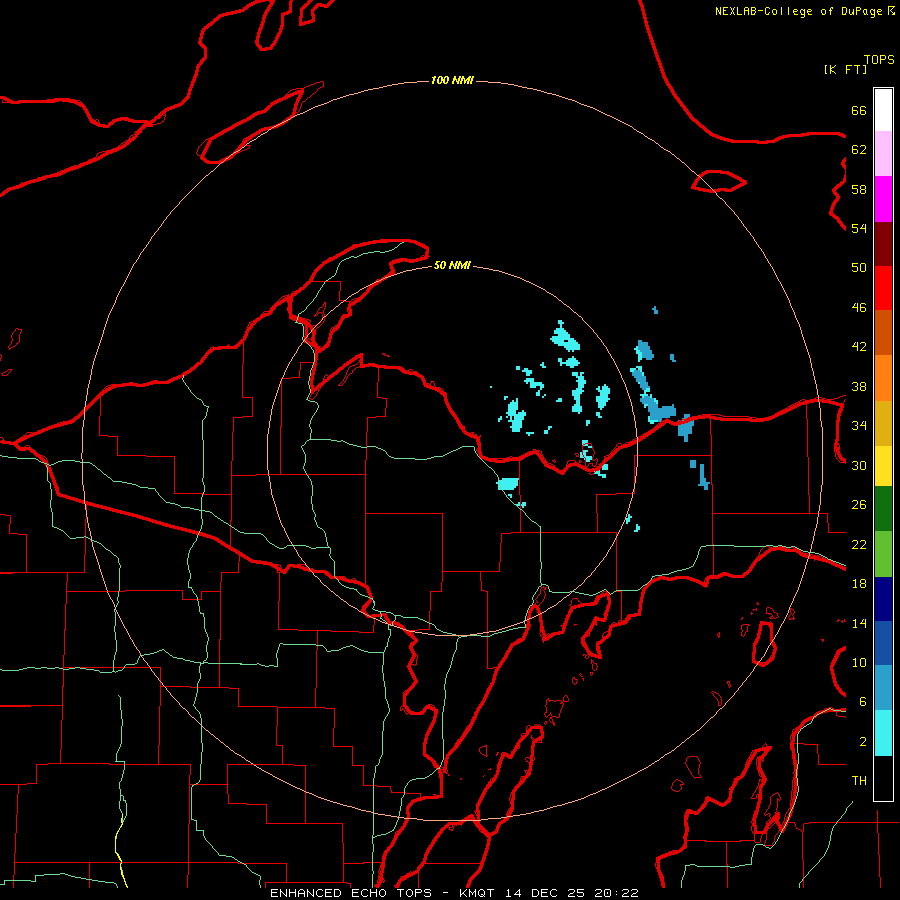900x900 pixels.
Task: Click the TH legend label
Action: [x=859, y=781]
